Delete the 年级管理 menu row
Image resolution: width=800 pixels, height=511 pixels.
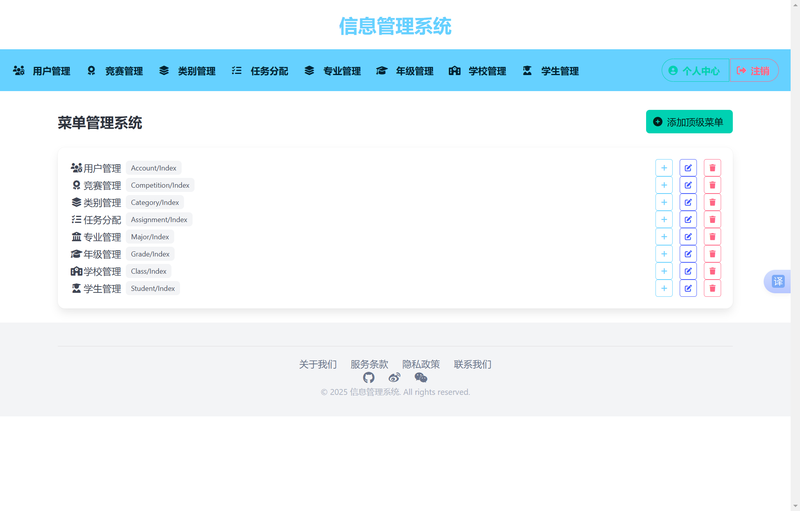coord(712,254)
